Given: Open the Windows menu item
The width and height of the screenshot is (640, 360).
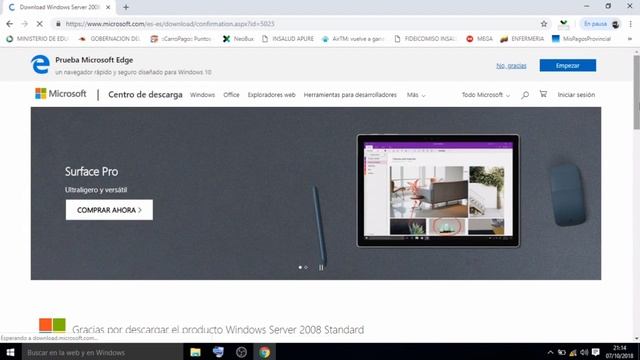Looking at the screenshot, I should (202, 95).
